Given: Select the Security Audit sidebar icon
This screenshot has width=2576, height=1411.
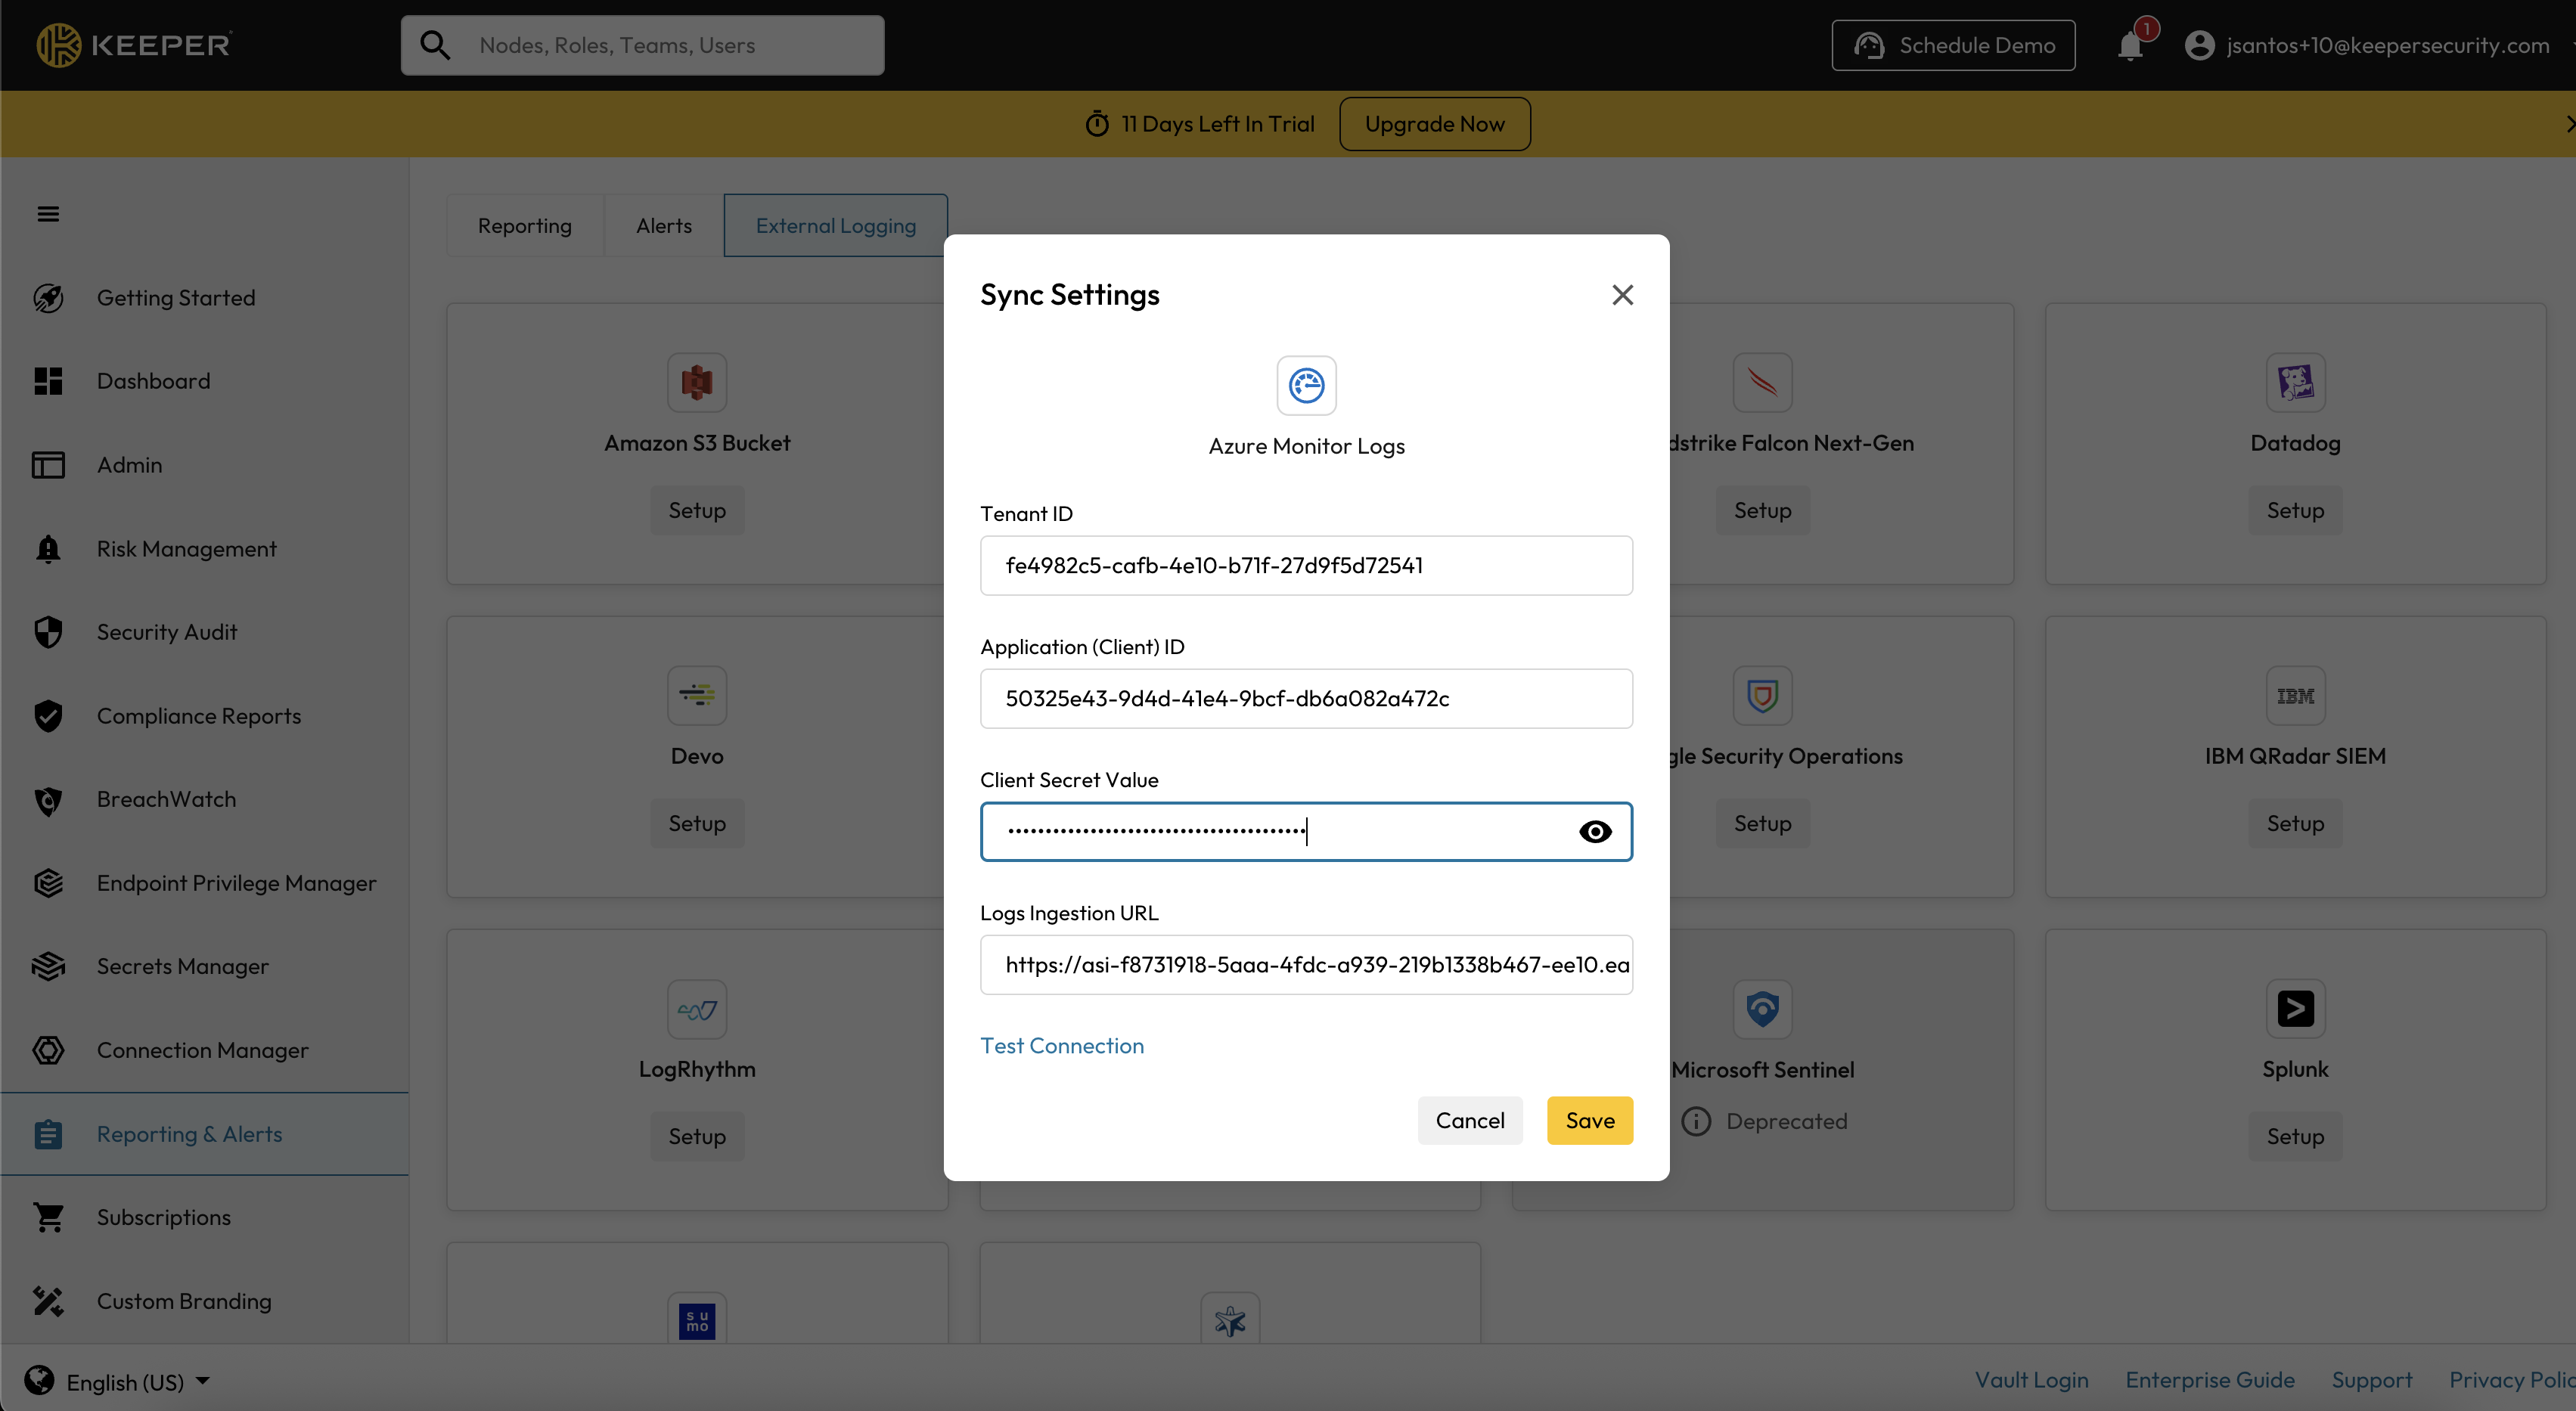Looking at the screenshot, I should click(x=49, y=631).
